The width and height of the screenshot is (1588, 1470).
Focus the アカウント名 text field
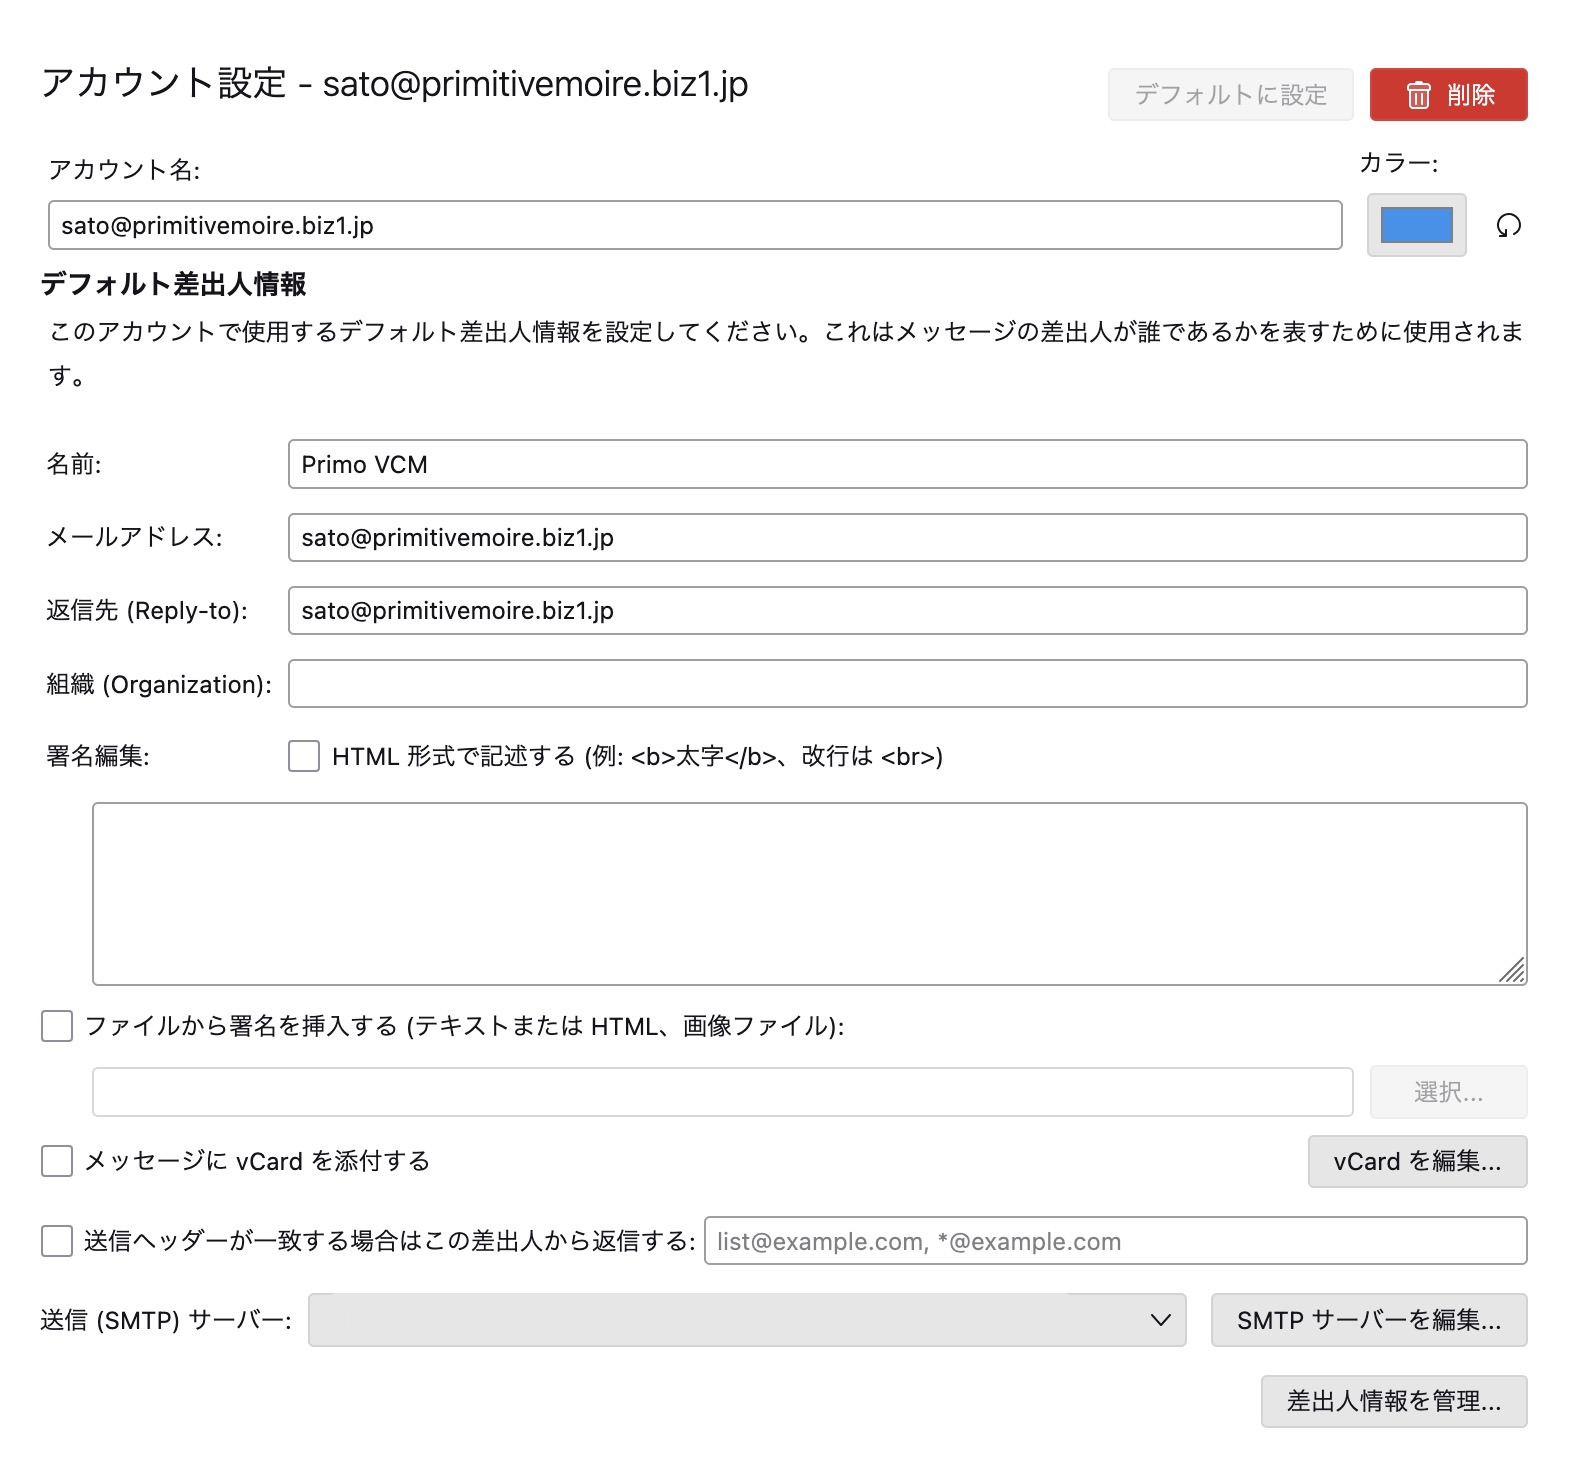pyautogui.click(x=694, y=225)
